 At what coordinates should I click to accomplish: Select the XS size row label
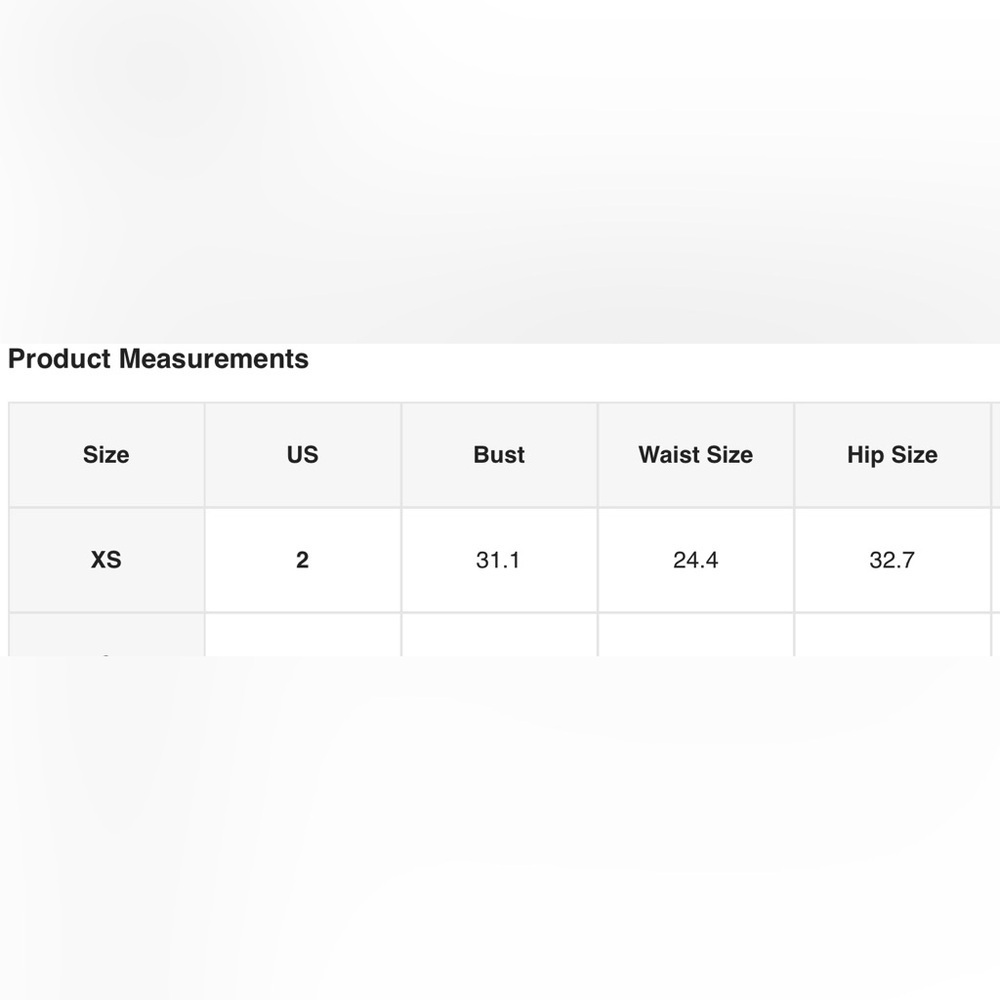[107, 560]
